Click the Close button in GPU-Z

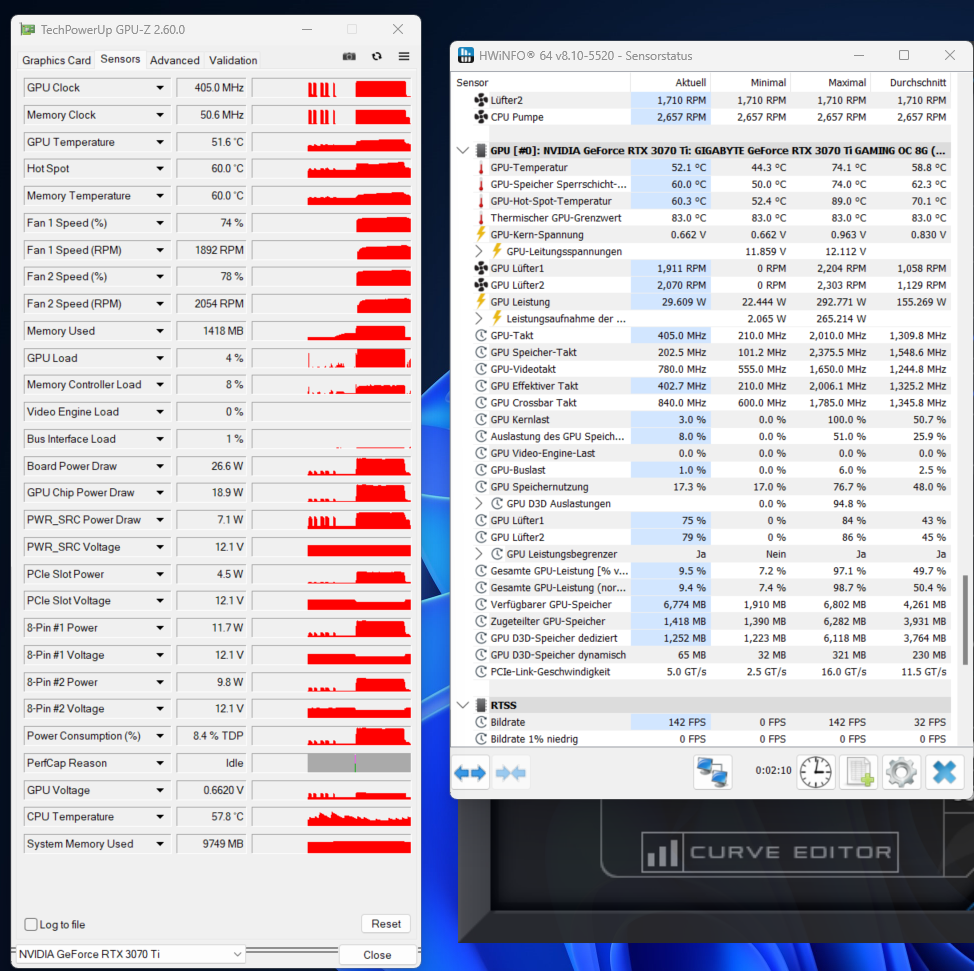[x=377, y=955]
